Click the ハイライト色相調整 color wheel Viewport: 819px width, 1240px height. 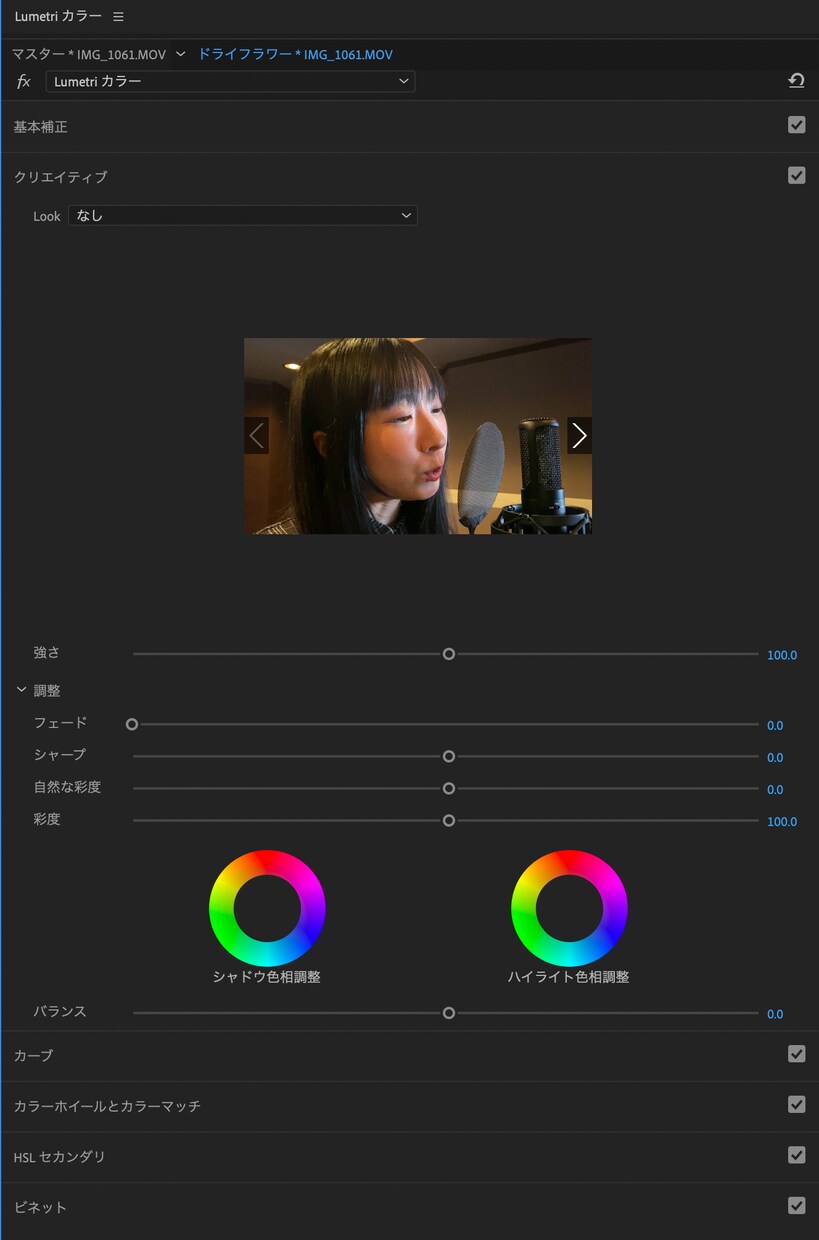(x=569, y=908)
